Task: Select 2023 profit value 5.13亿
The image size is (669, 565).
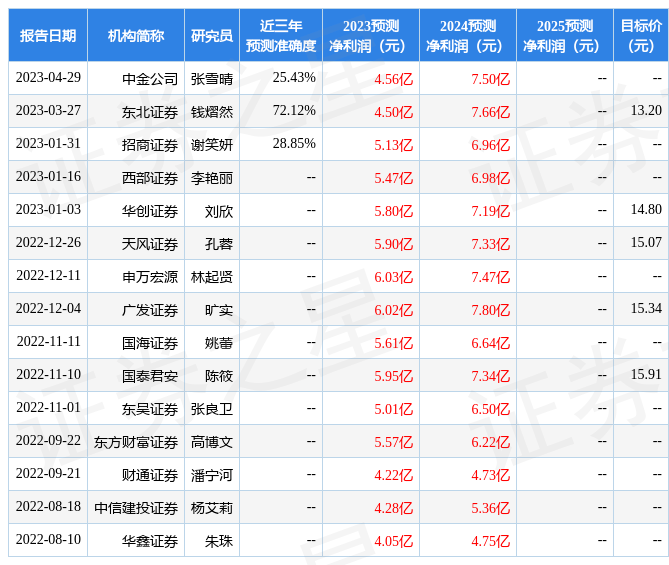Action: pyautogui.click(x=393, y=145)
